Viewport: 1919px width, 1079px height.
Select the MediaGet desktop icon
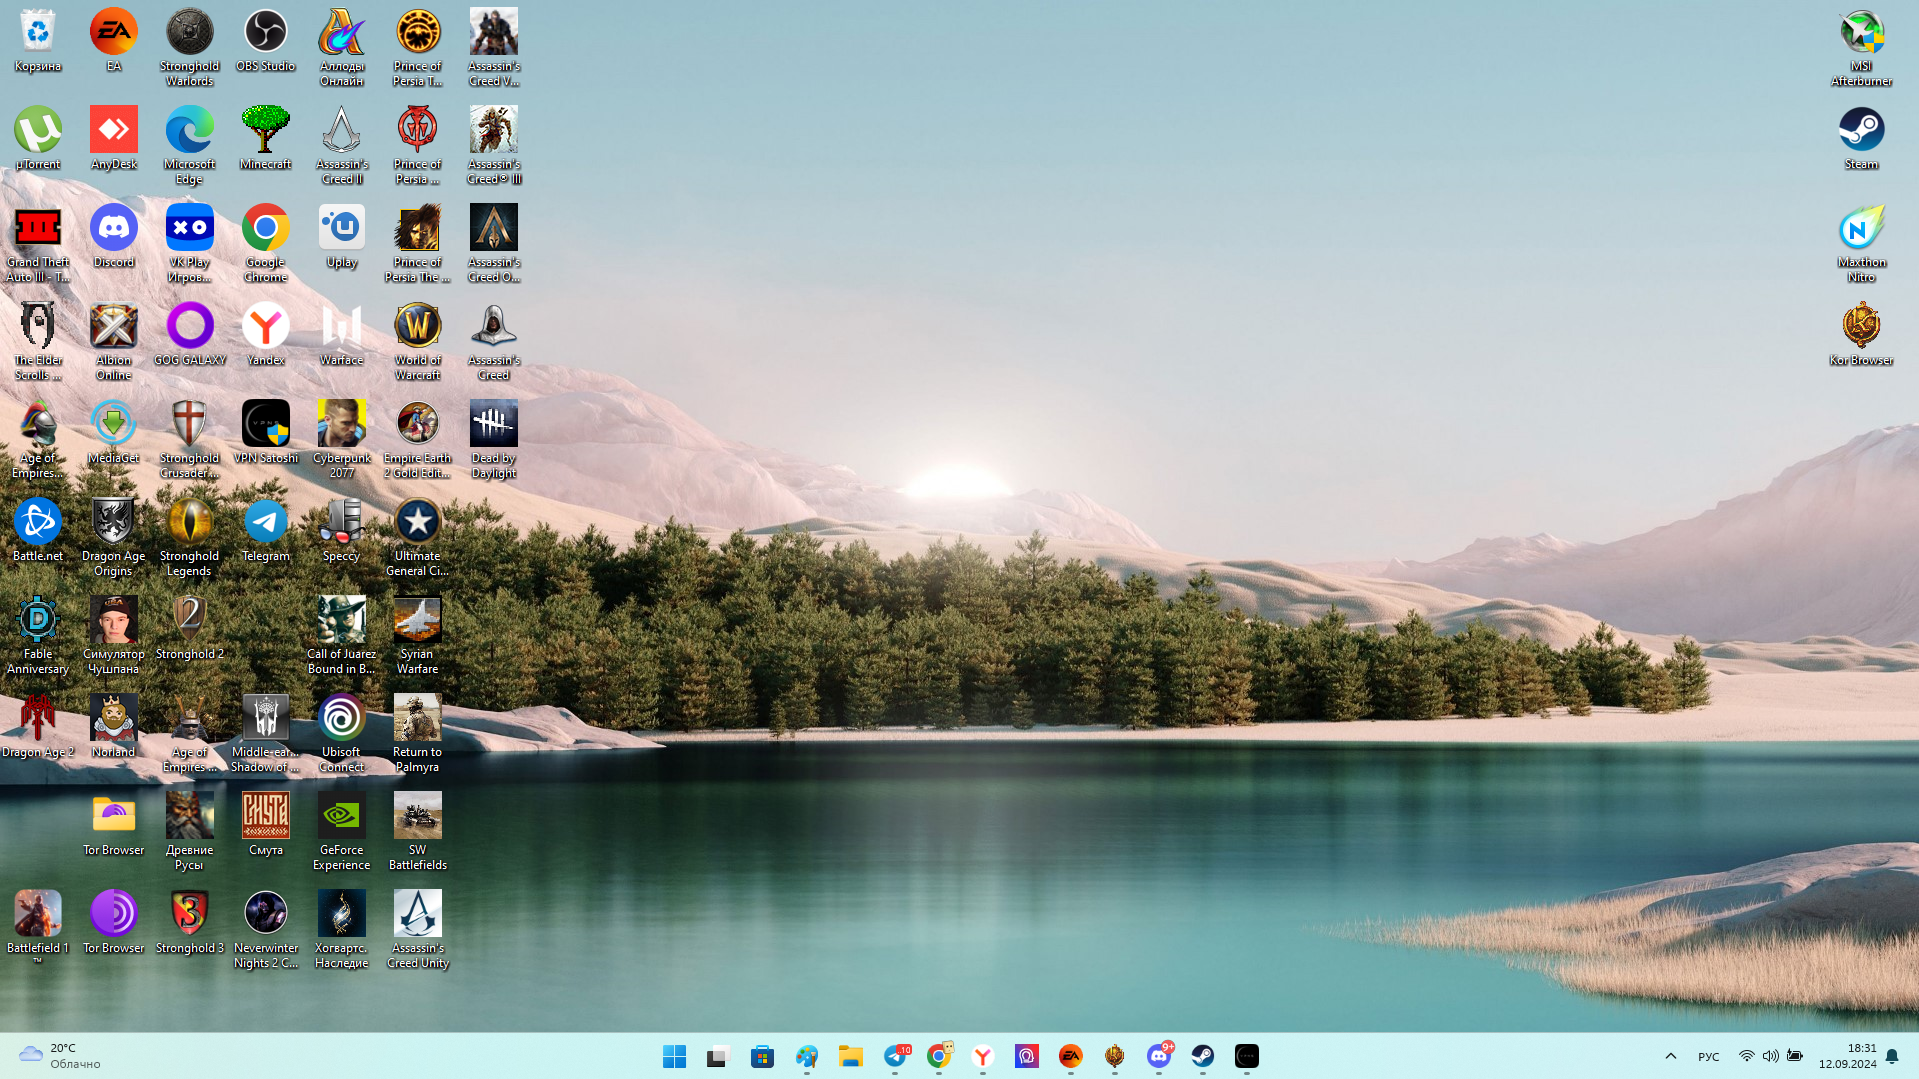114,434
